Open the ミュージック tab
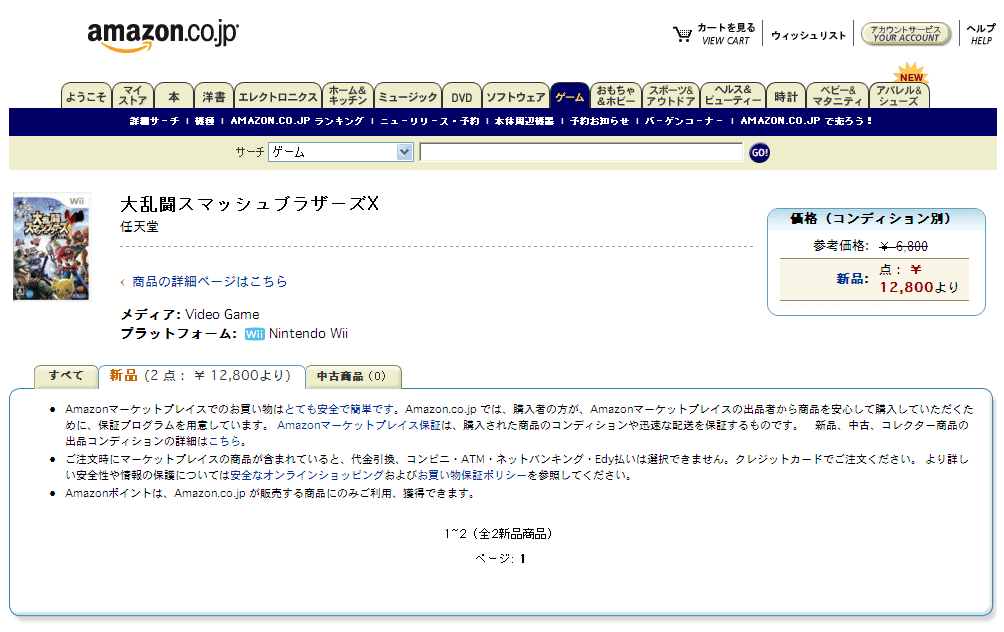Viewport: 1004px width, 632px height. 408,96
